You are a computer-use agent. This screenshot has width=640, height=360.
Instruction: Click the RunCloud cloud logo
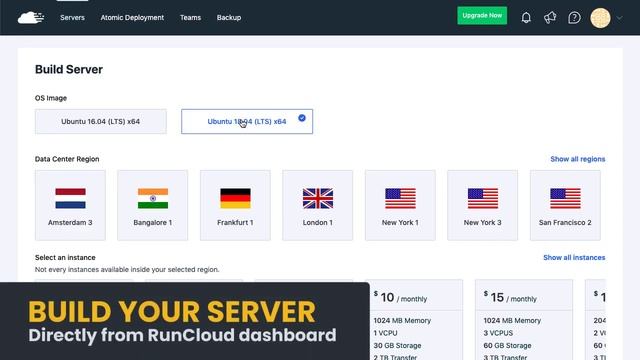[x=31, y=18]
